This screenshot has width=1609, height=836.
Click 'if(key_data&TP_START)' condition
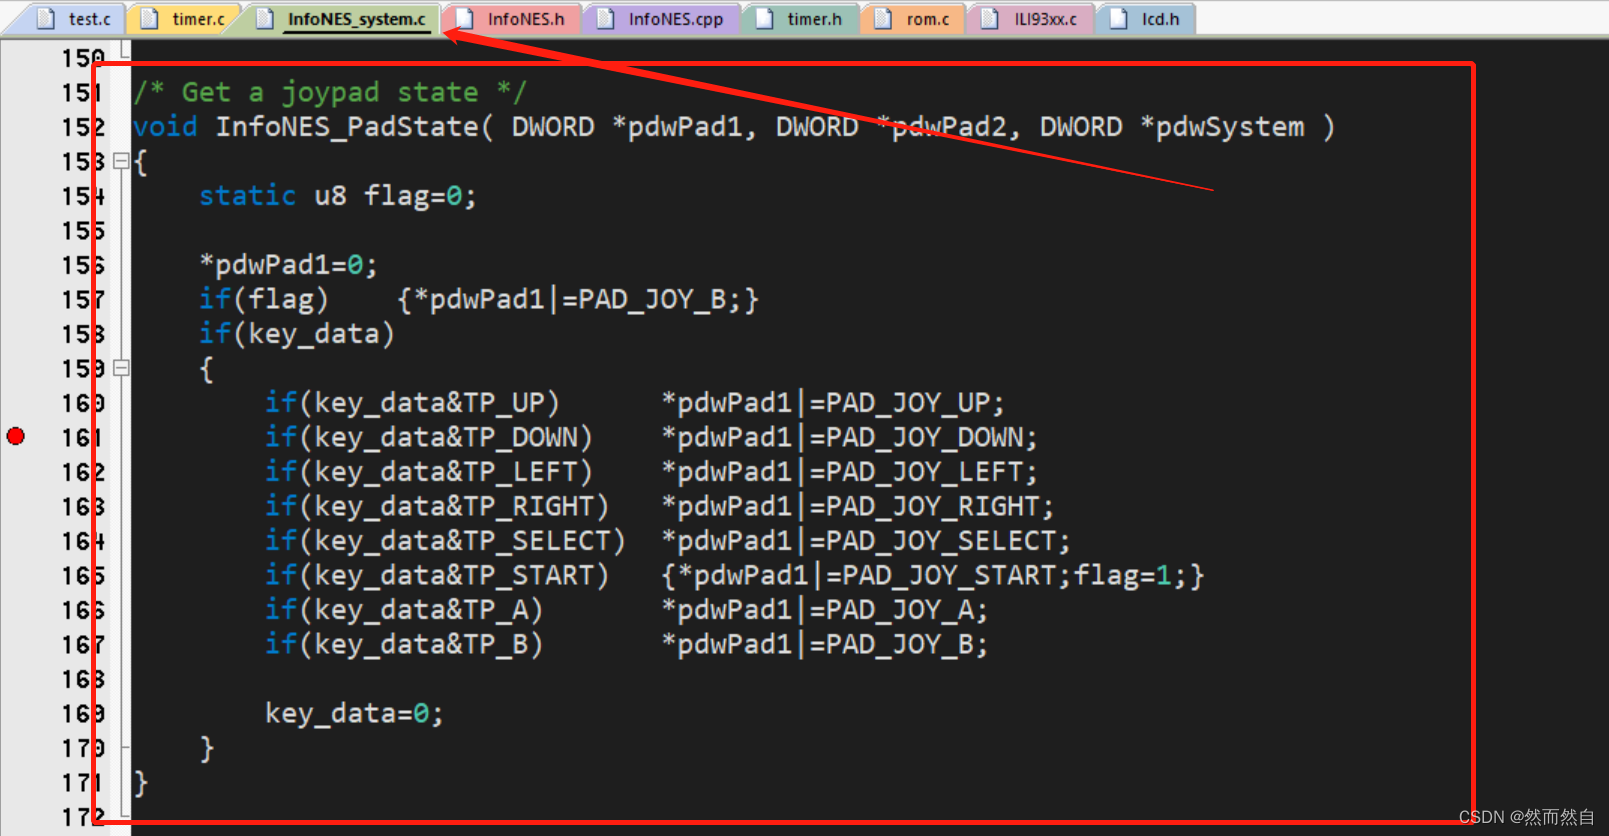pyautogui.click(x=437, y=575)
